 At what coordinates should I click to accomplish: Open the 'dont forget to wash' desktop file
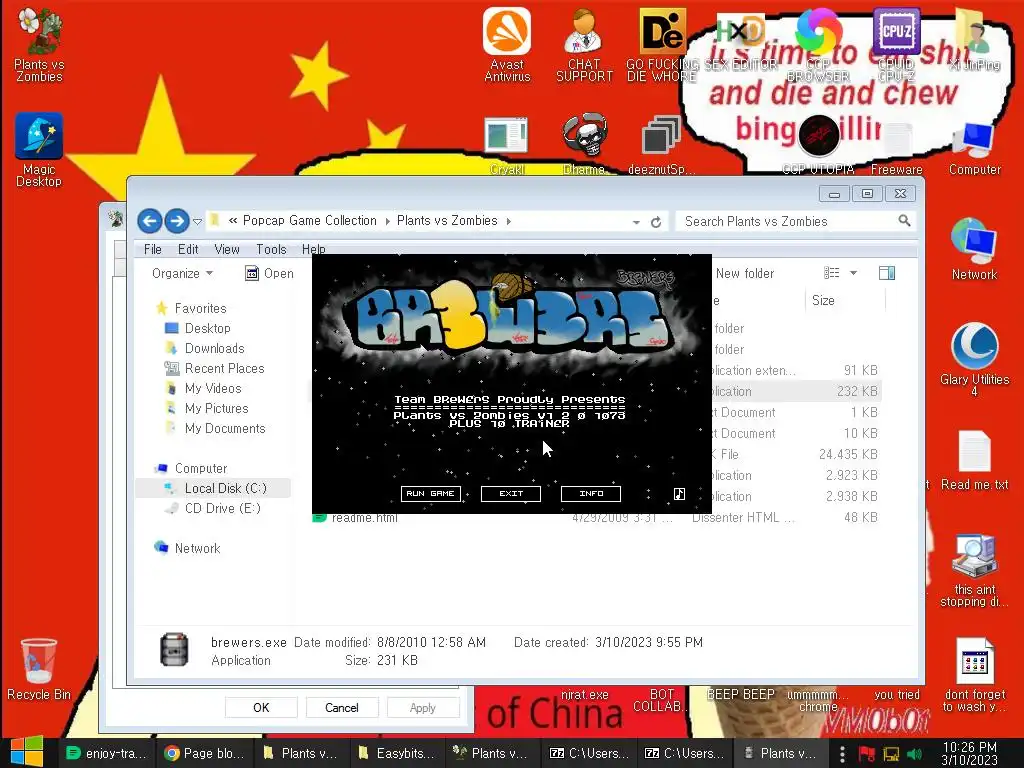pos(974,675)
